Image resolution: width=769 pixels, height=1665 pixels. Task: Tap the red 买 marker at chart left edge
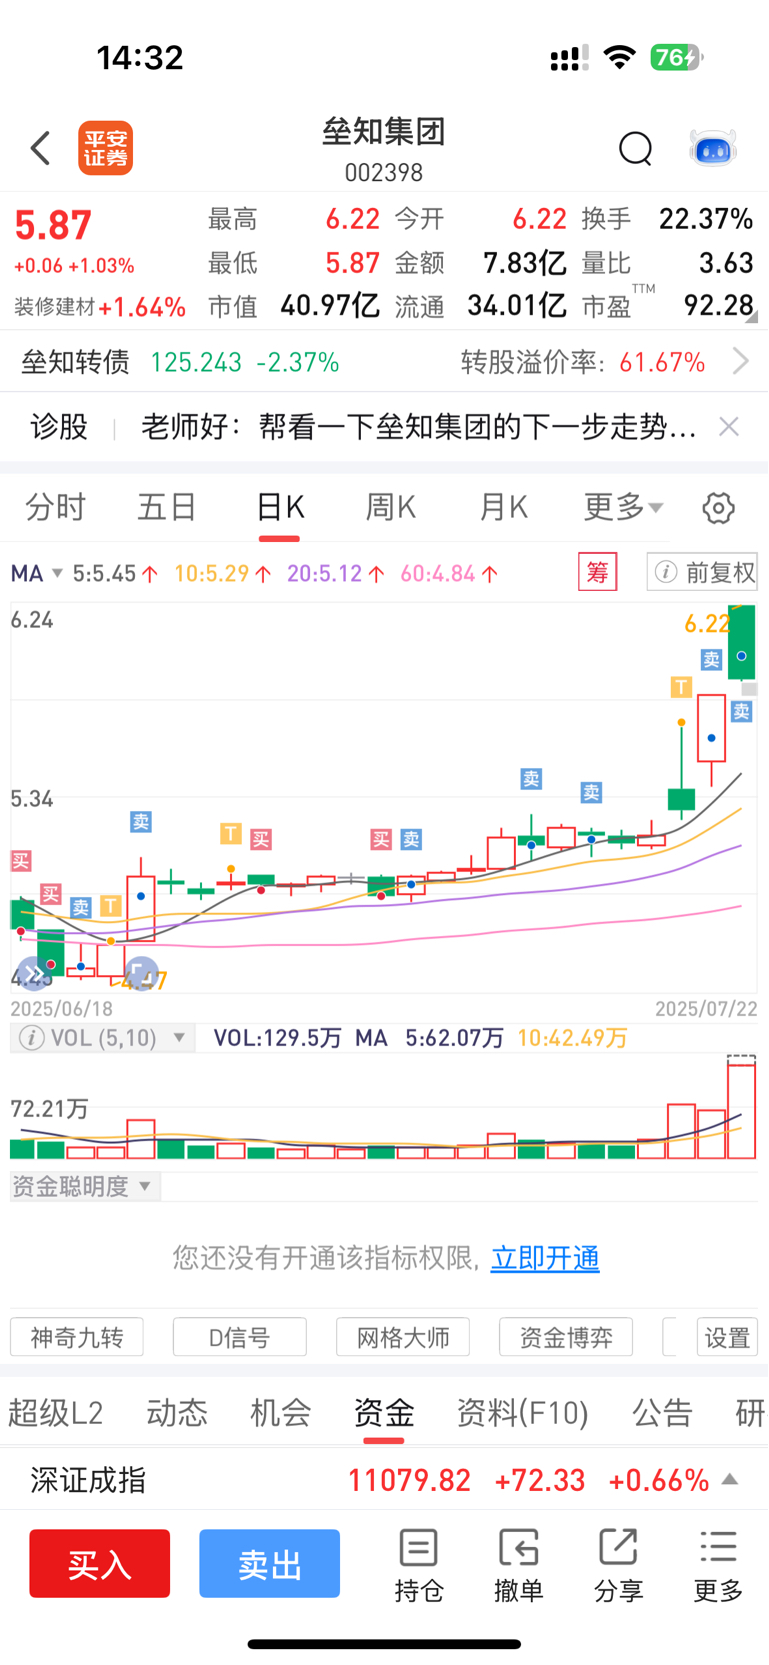coord(20,861)
